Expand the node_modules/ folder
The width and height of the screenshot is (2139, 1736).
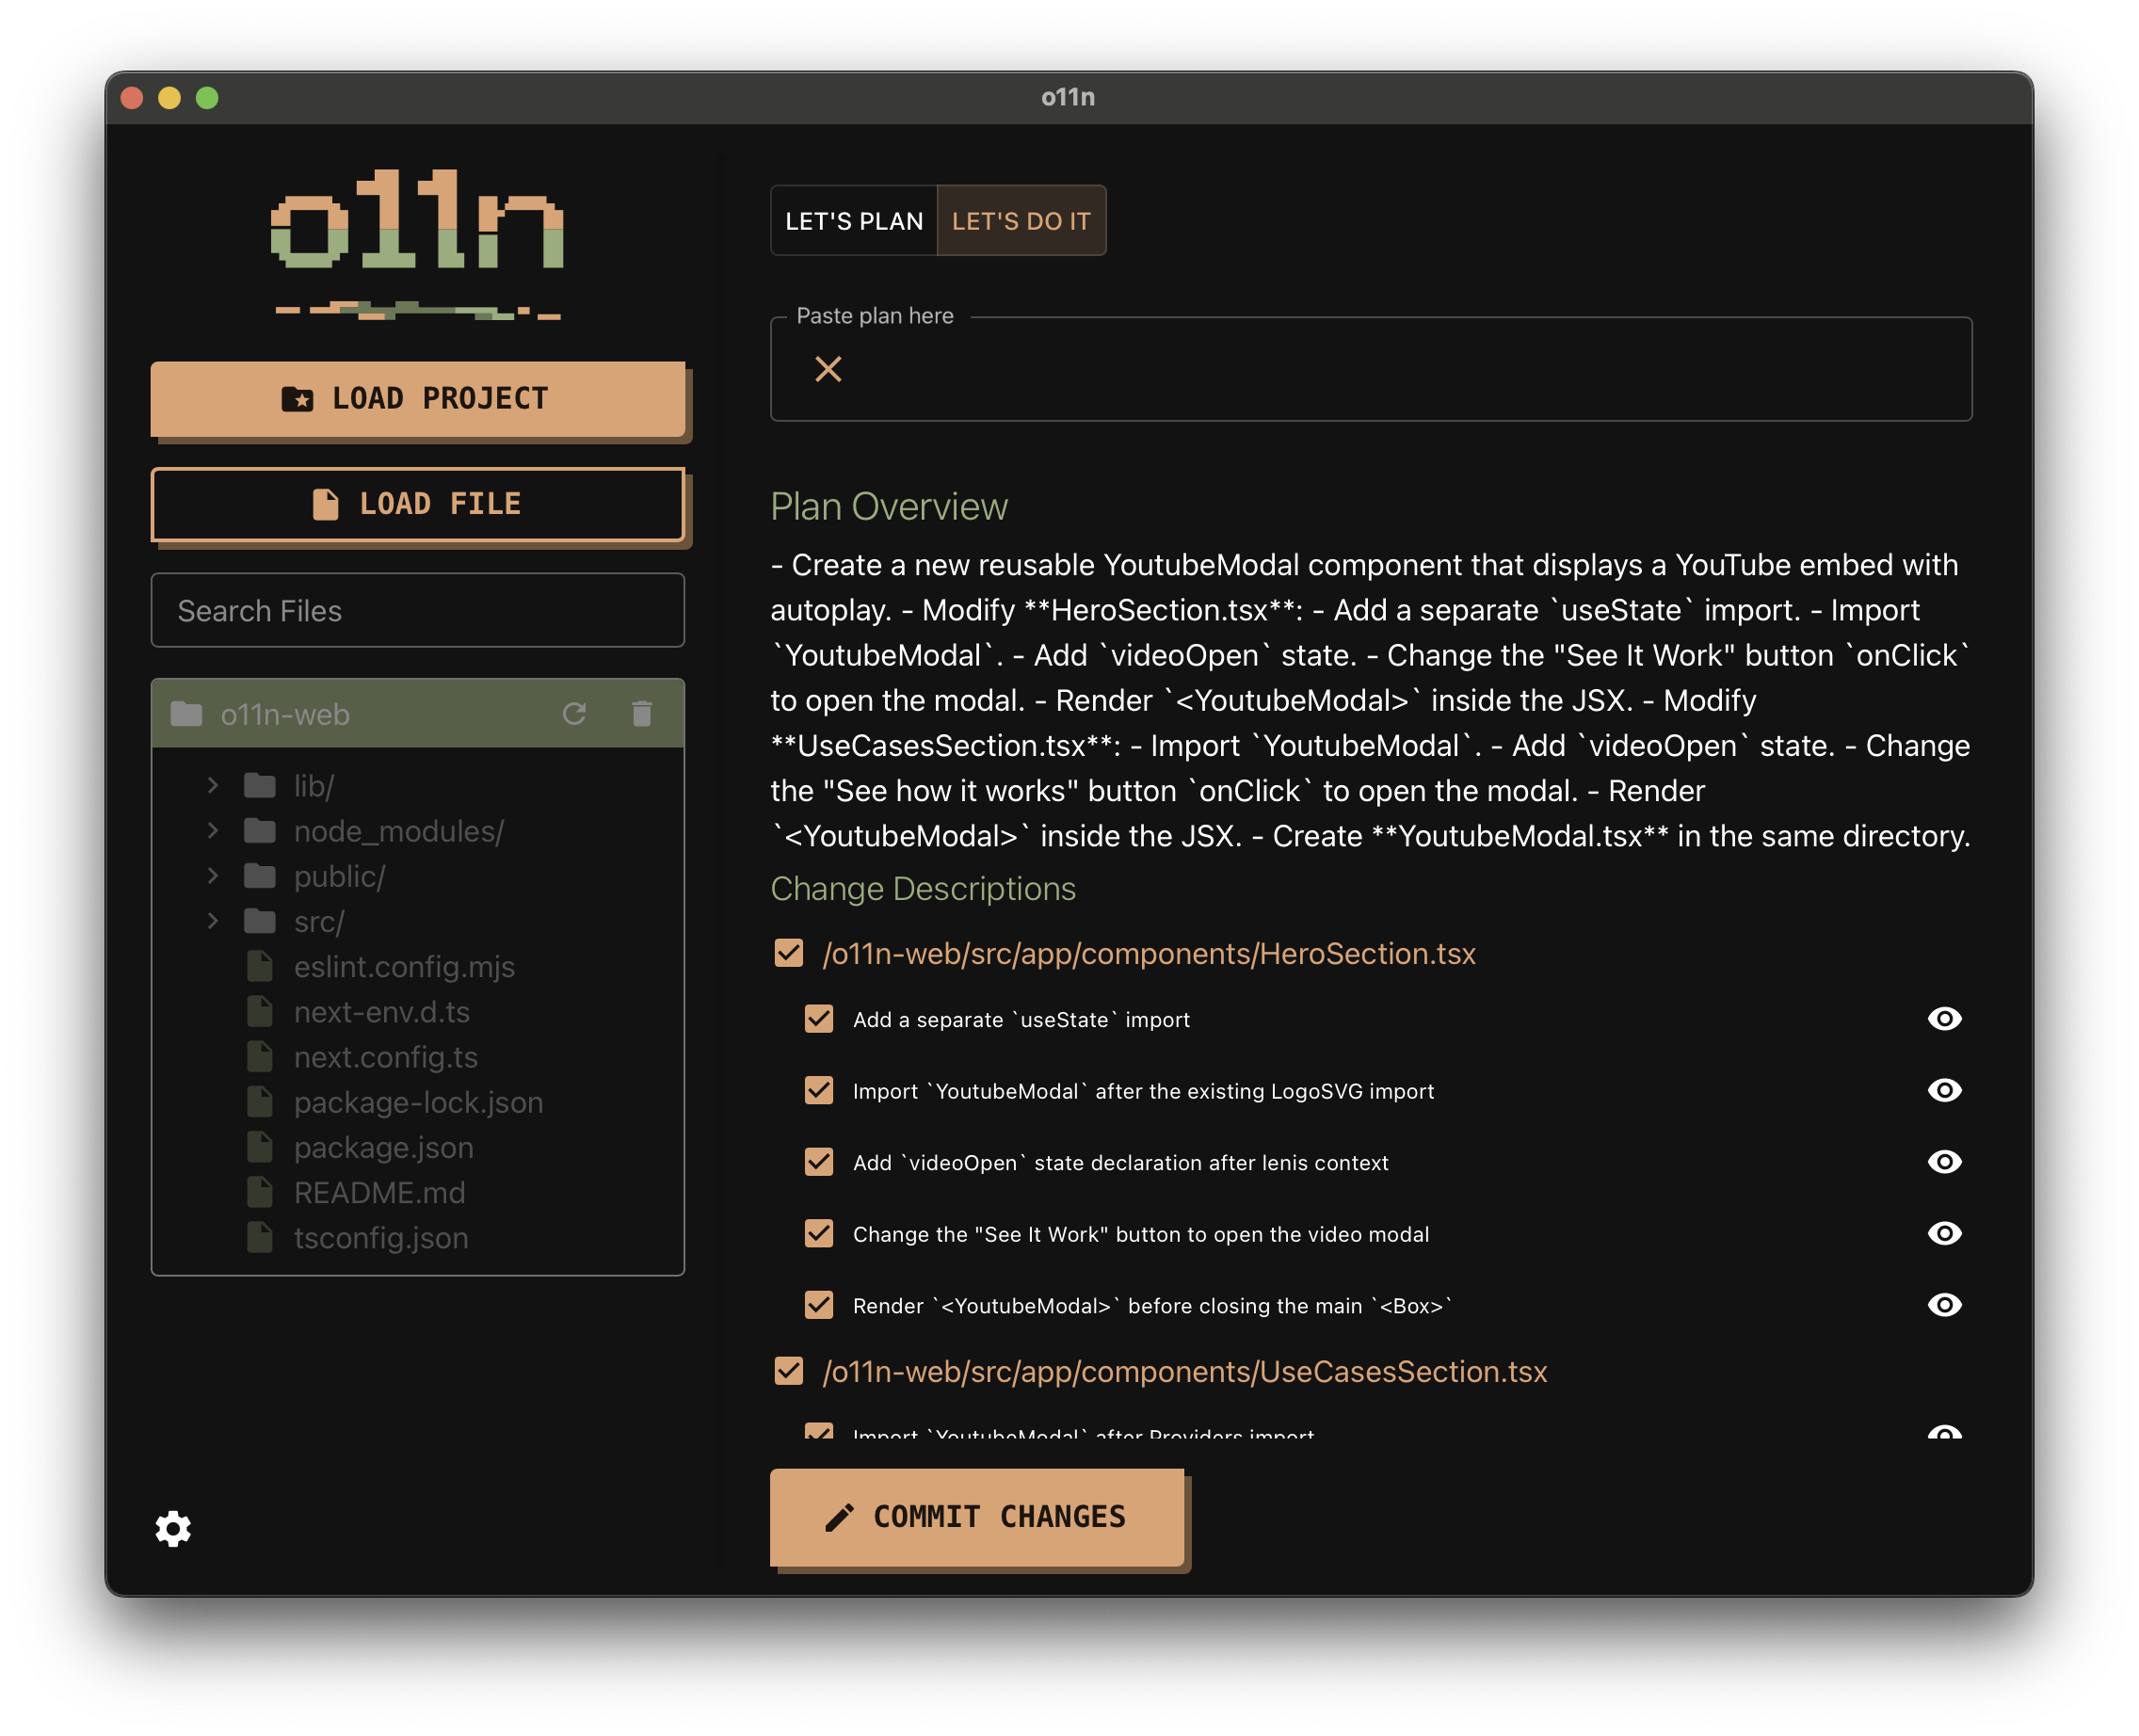click(x=213, y=831)
